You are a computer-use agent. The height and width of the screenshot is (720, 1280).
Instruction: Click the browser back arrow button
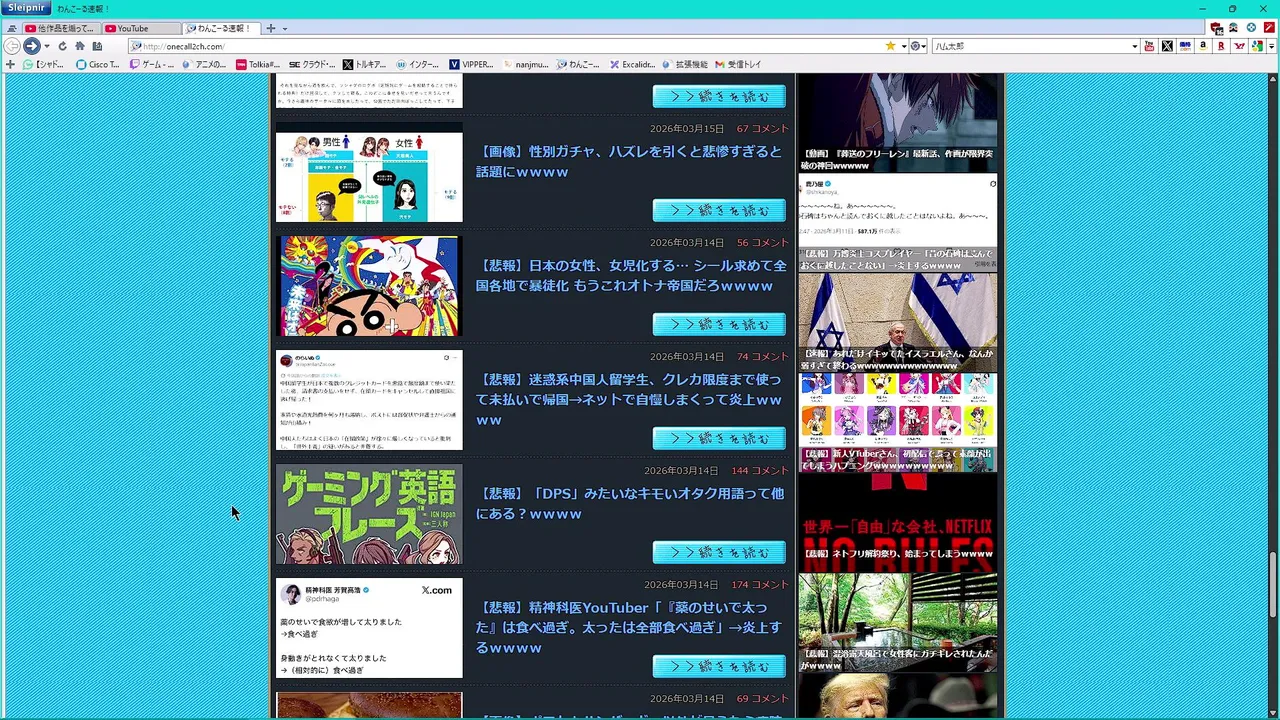[x=12, y=46]
